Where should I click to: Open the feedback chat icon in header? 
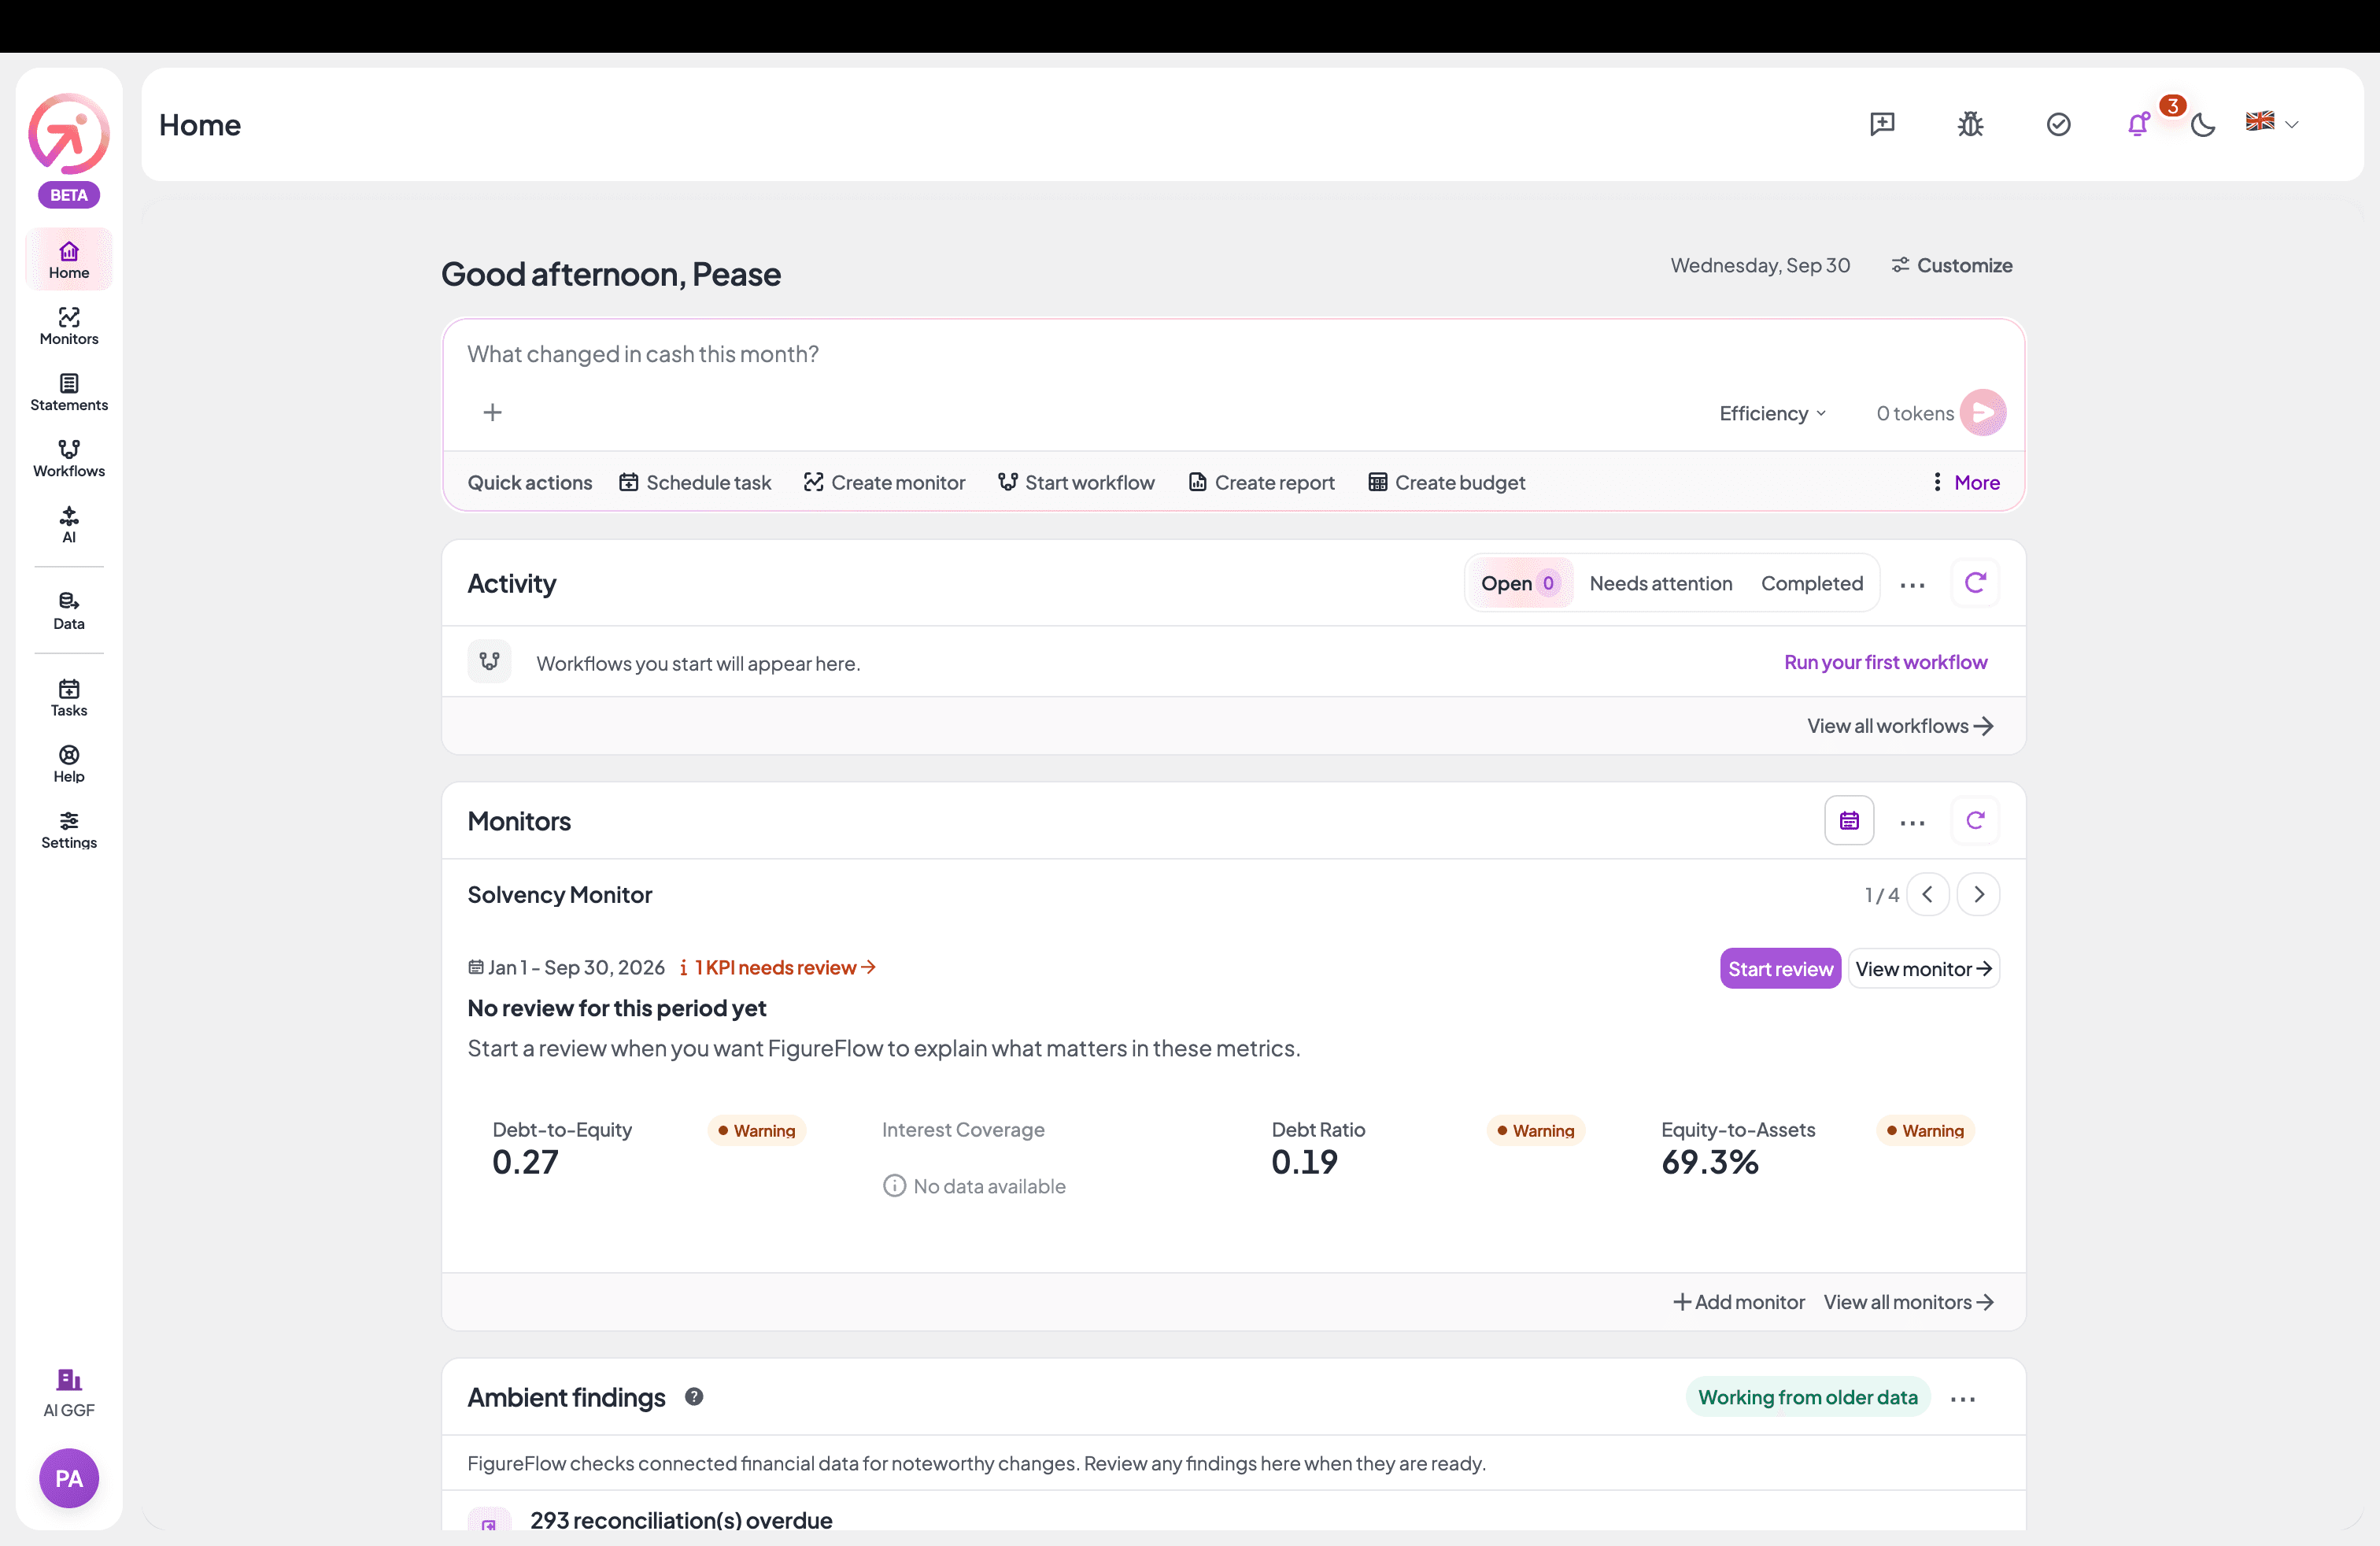click(1882, 124)
